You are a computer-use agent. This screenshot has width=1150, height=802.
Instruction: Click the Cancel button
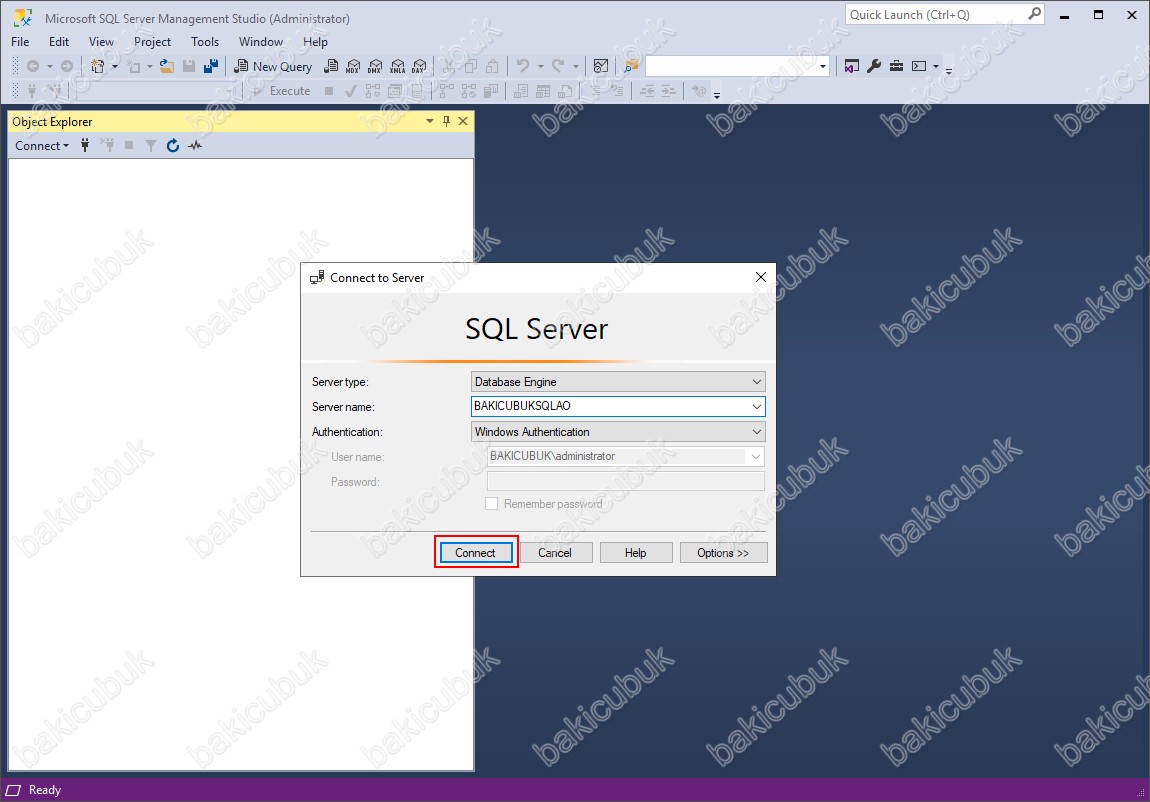(x=555, y=553)
